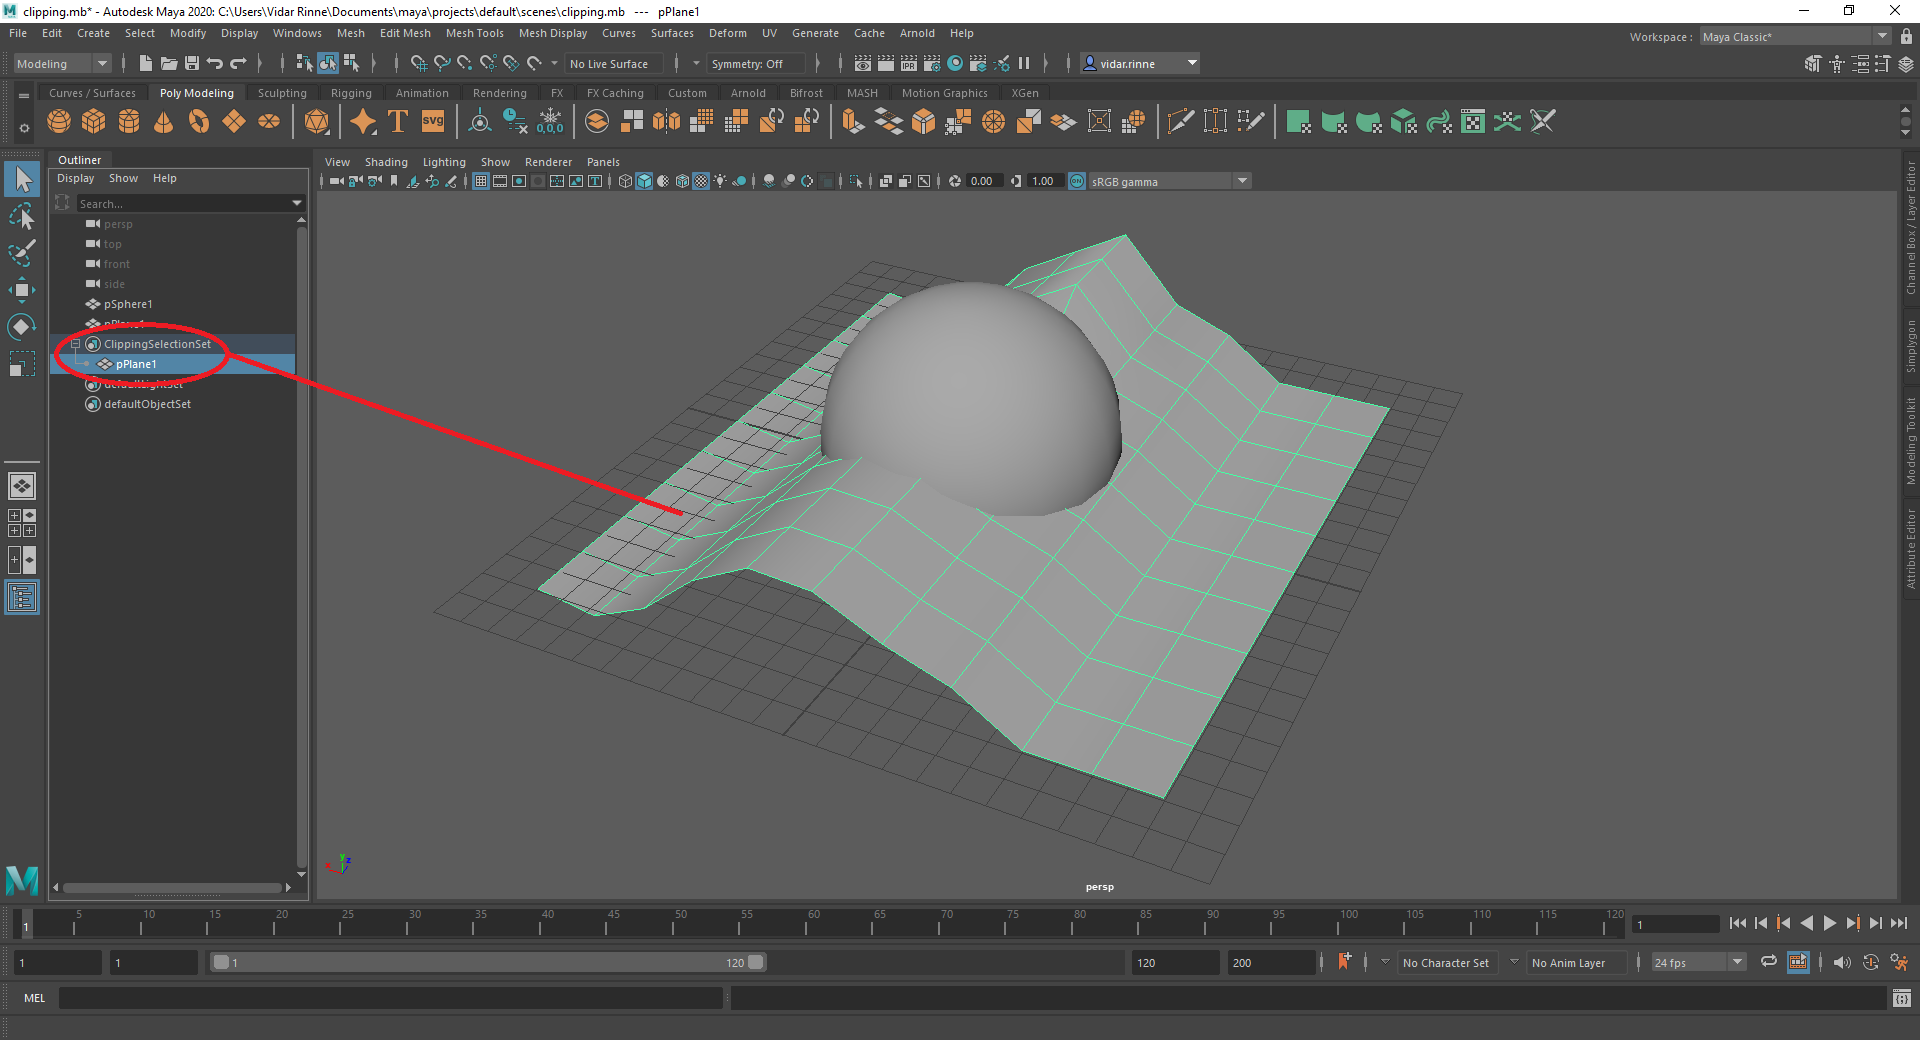The height and width of the screenshot is (1040, 1920).
Task: Click the Symmetry: Off button
Action: point(747,64)
